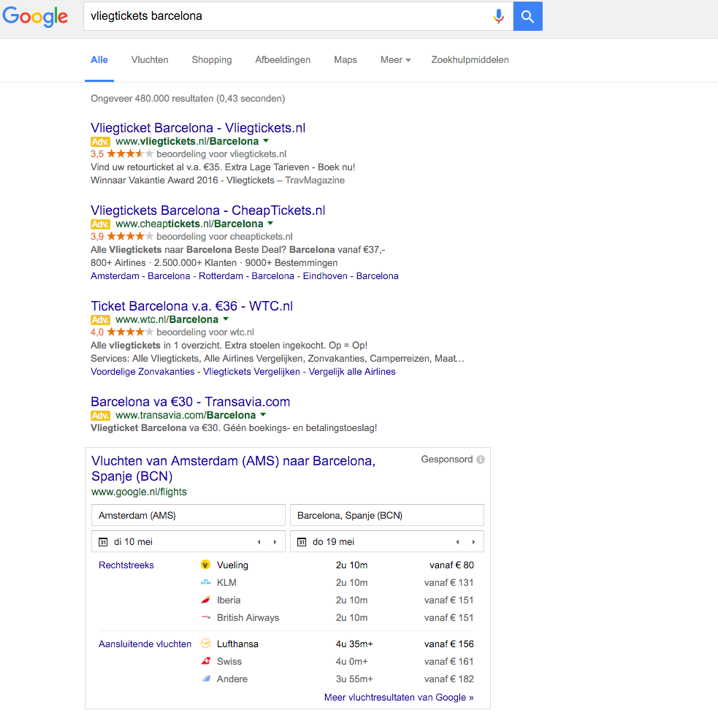Image resolution: width=718 pixels, height=716 pixels.
Task: Click Vergelijk alle Airlines sitelink
Action: pyautogui.click(x=352, y=372)
